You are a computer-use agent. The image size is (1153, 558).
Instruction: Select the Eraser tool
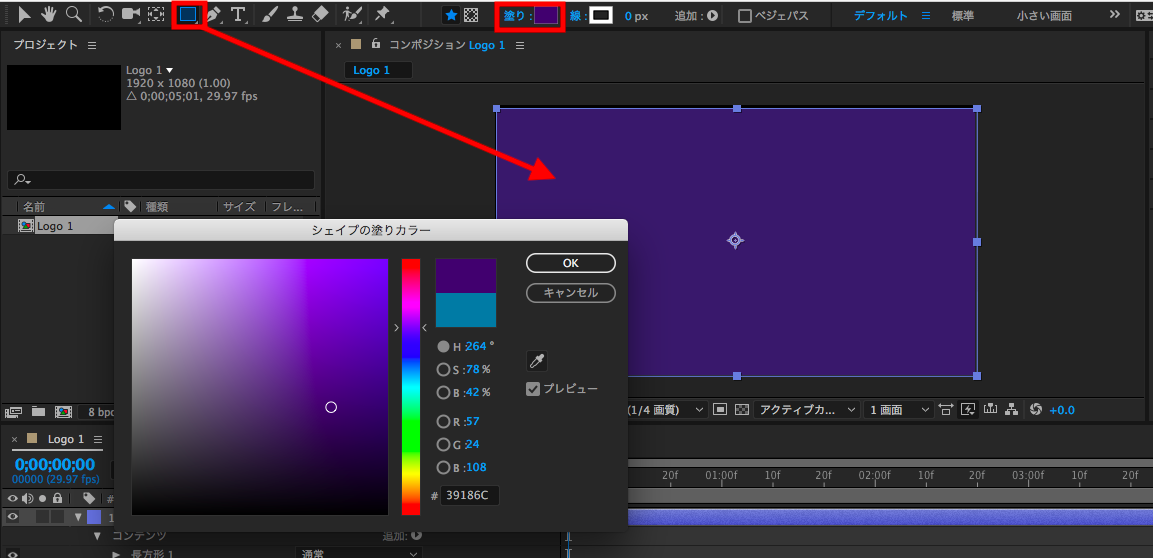click(320, 14)
